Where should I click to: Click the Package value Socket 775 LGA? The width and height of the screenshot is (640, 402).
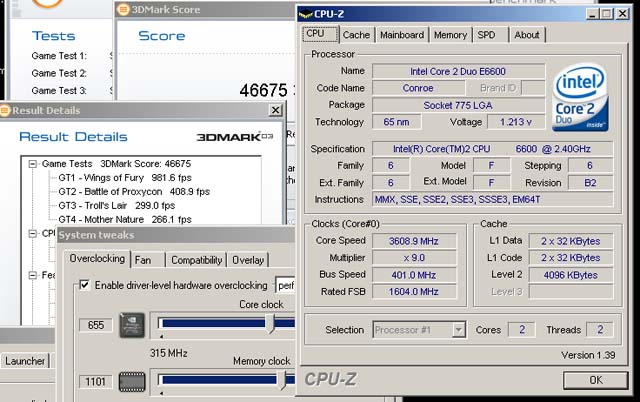(458, 105)
